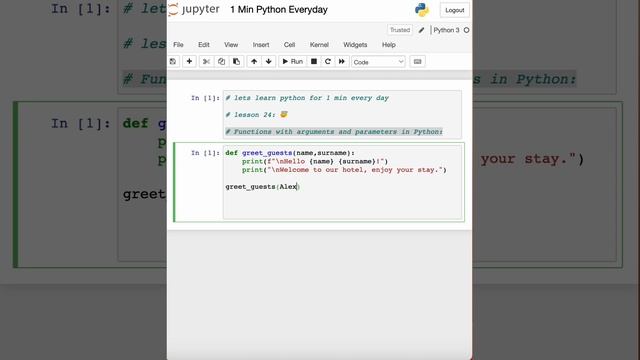Click the comment 'lets learn python' line
Viewport: 640px width, 360px height.
(x=307, y=98)
